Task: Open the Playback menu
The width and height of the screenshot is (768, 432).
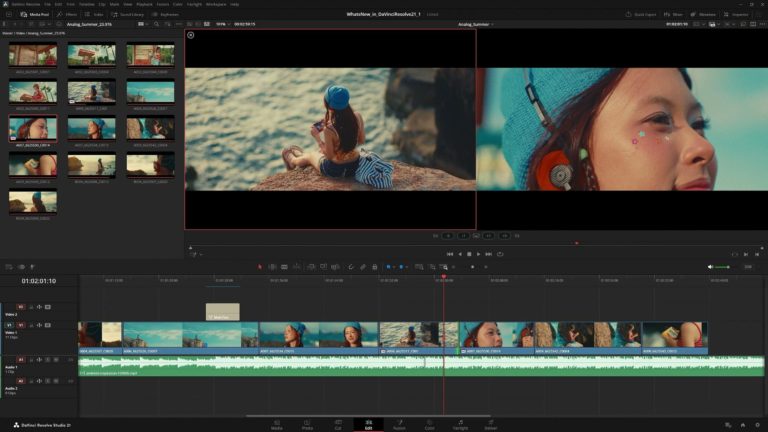Action: (144, 4)
